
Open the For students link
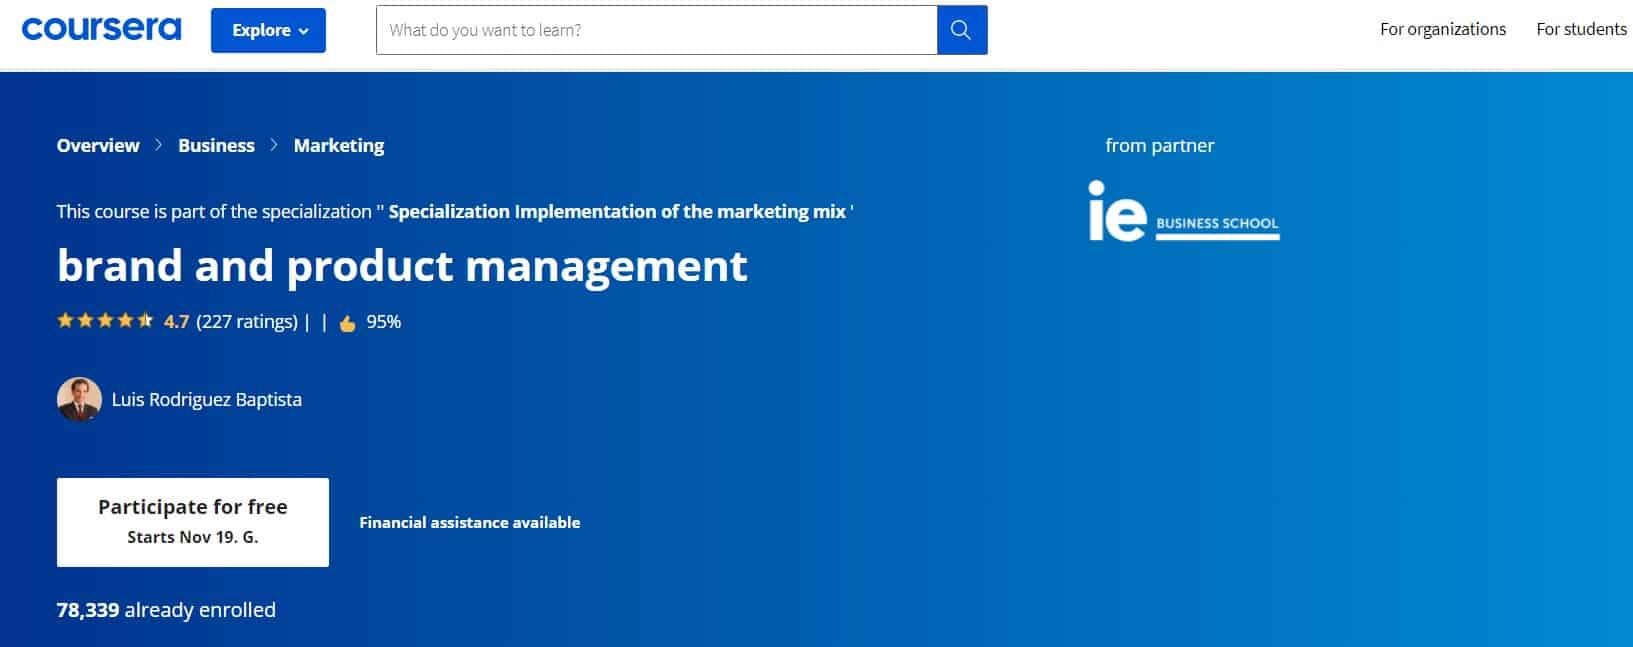[x=1582, y=29]
